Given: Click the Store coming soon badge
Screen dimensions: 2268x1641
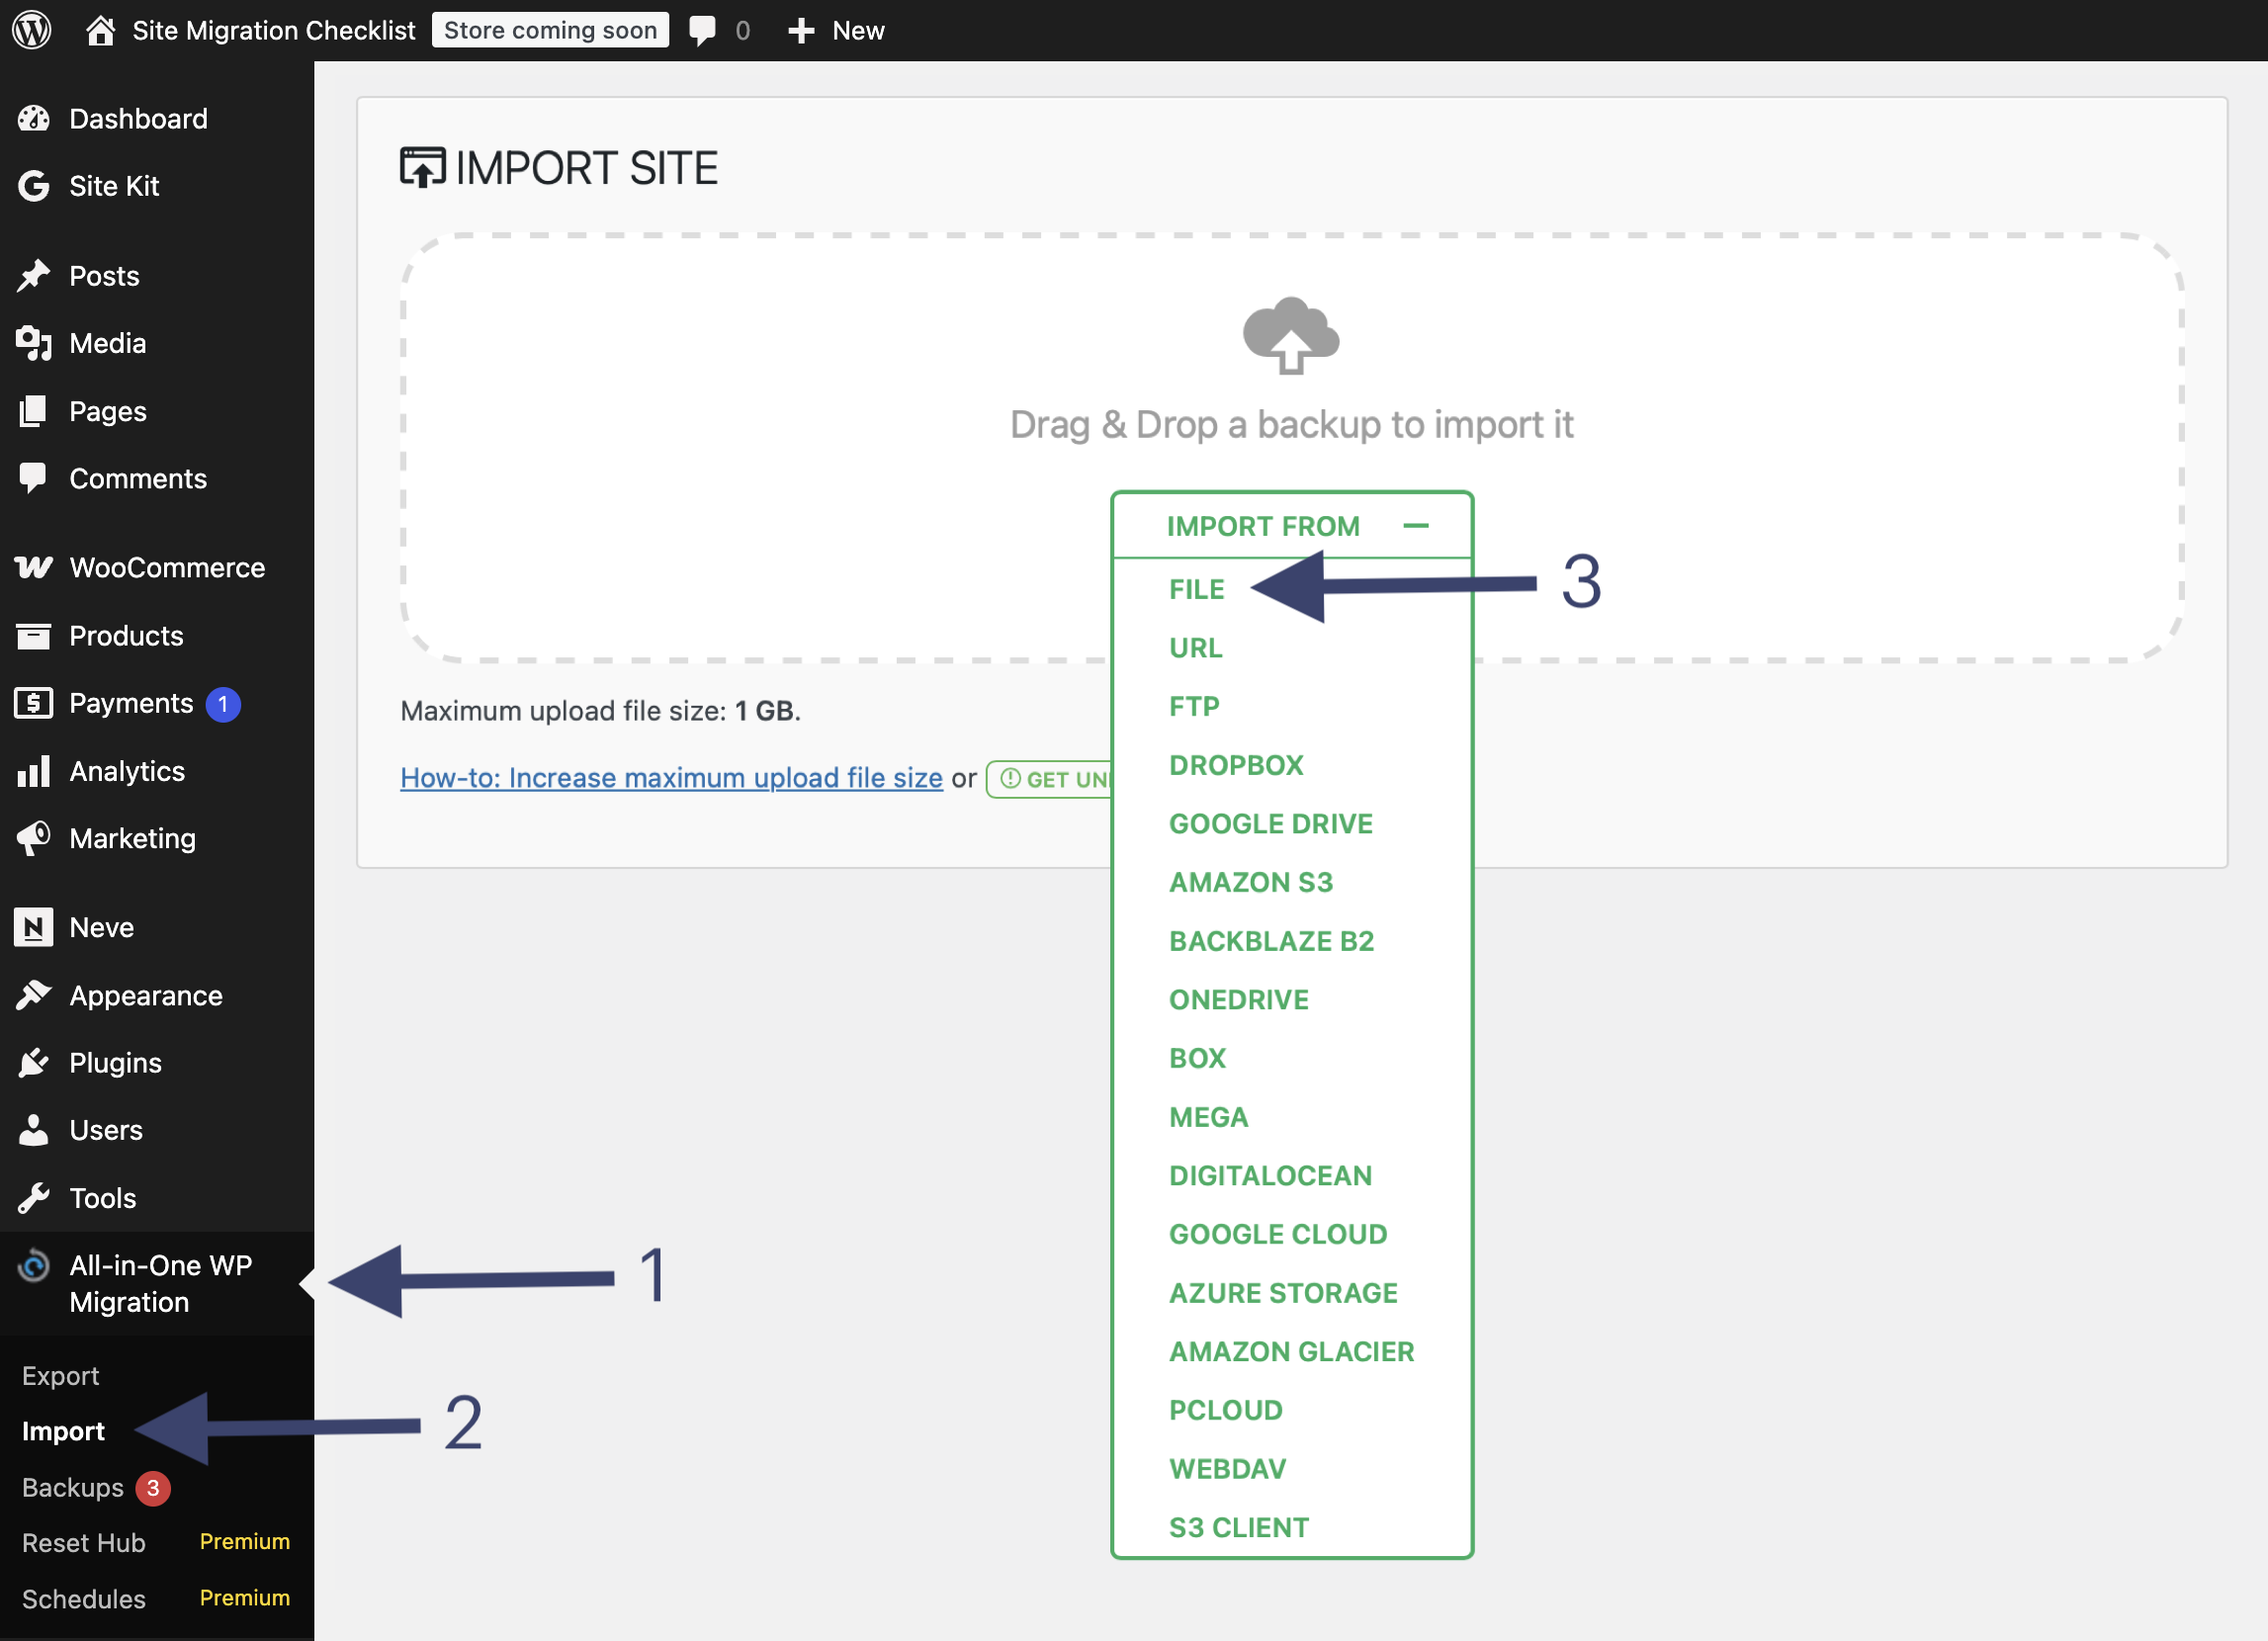Looking at the screenshot, I should click(550, 30).
